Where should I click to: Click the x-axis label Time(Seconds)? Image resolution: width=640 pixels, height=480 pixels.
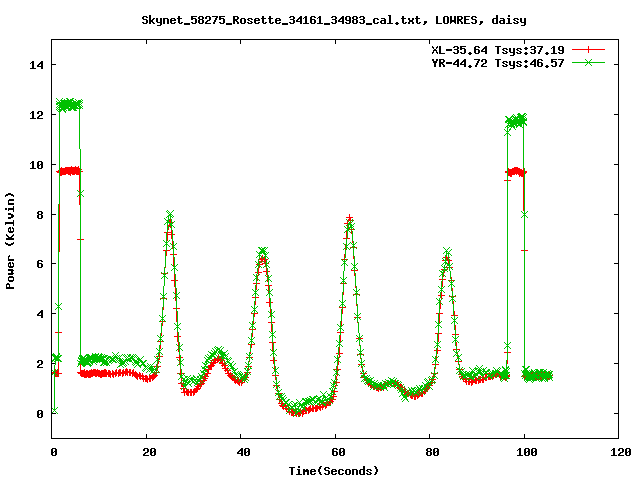coord(334,471)
